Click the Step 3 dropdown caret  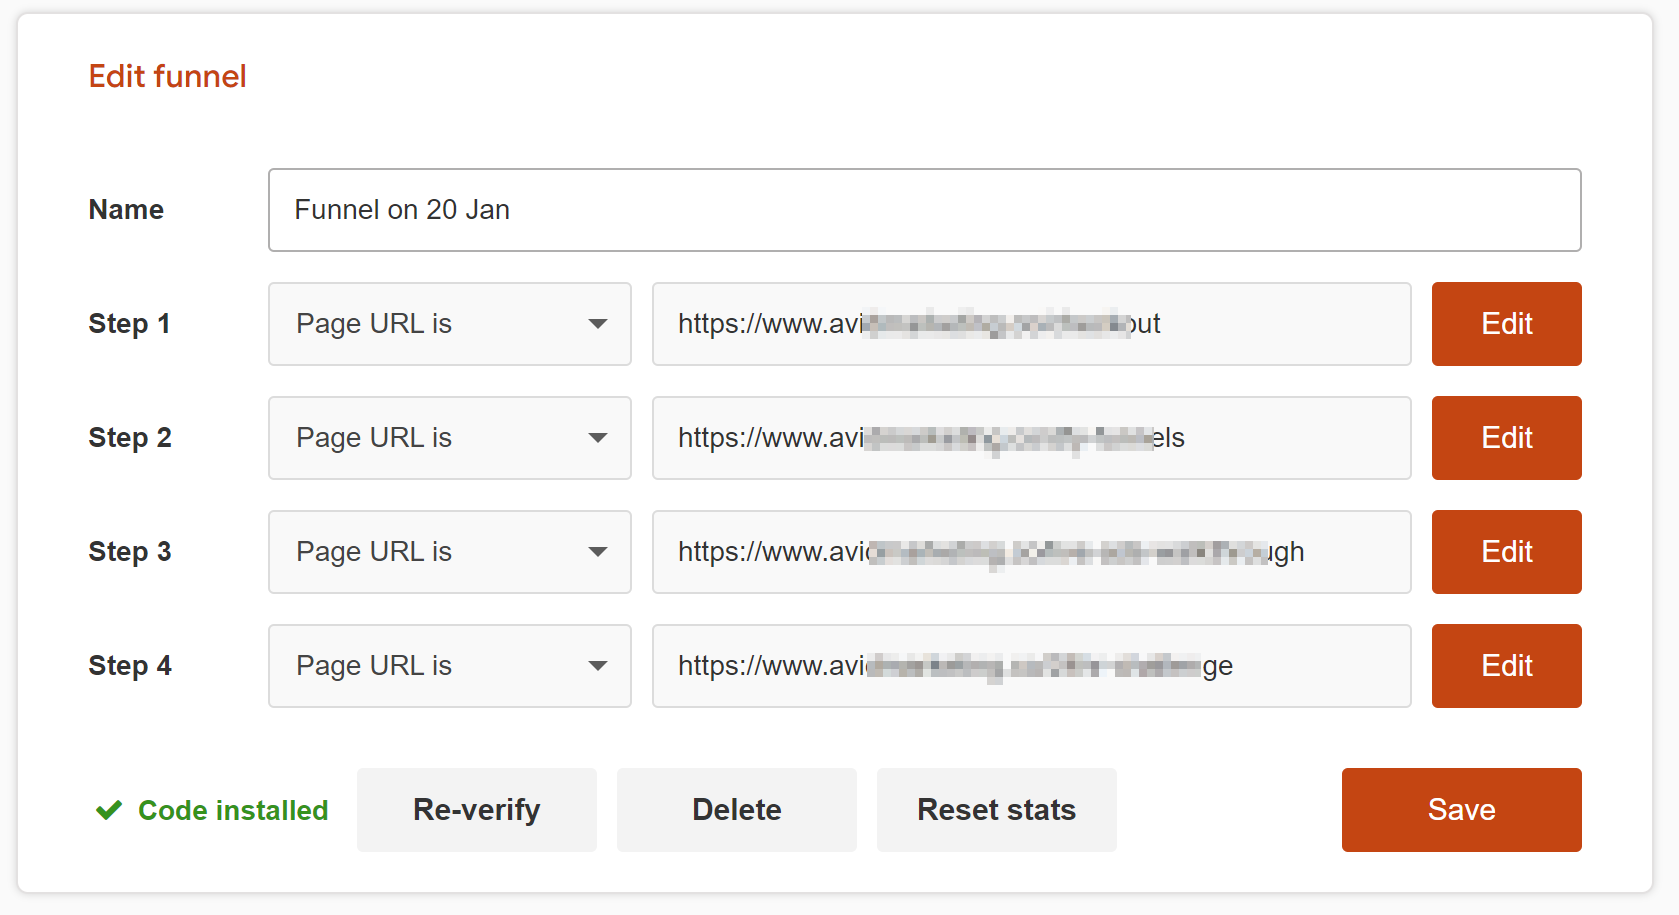point(598,552)
